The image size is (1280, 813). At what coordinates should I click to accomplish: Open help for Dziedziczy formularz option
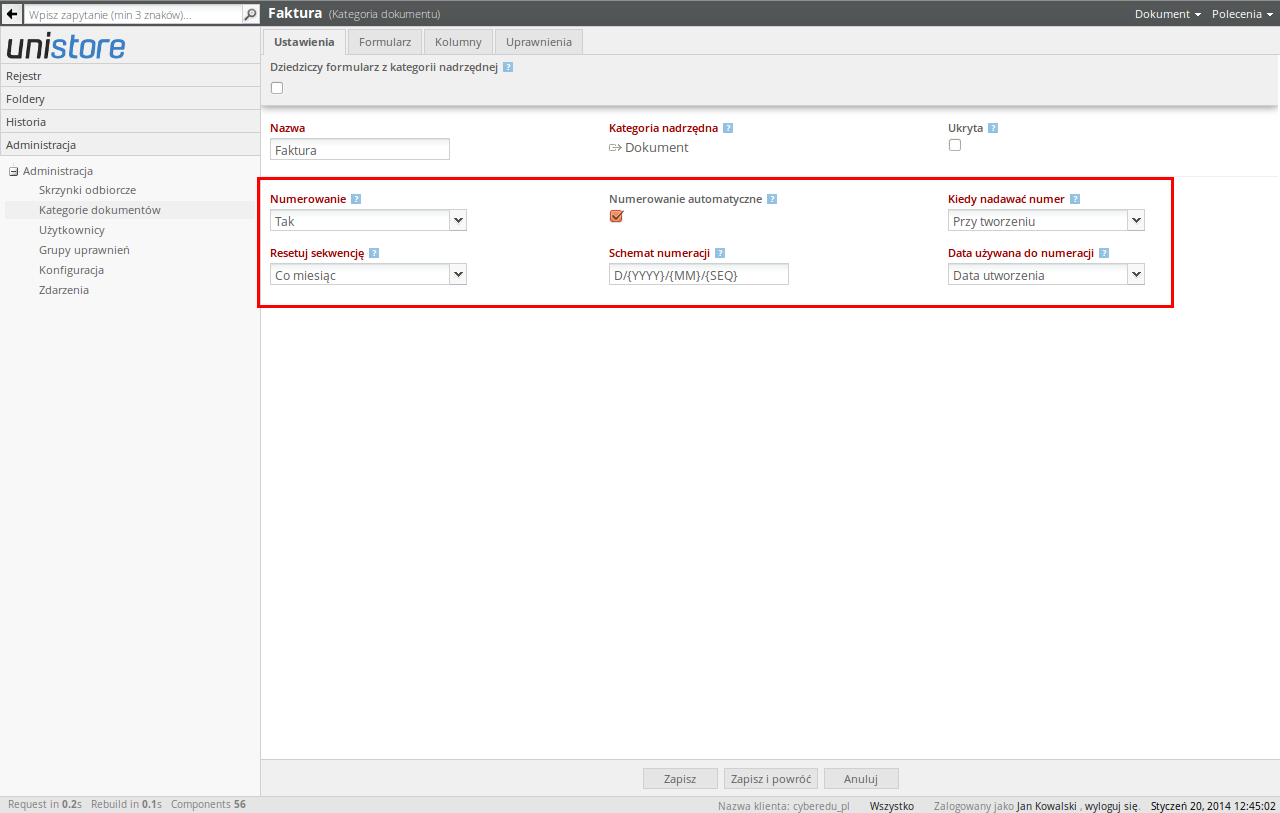point(508,67)
